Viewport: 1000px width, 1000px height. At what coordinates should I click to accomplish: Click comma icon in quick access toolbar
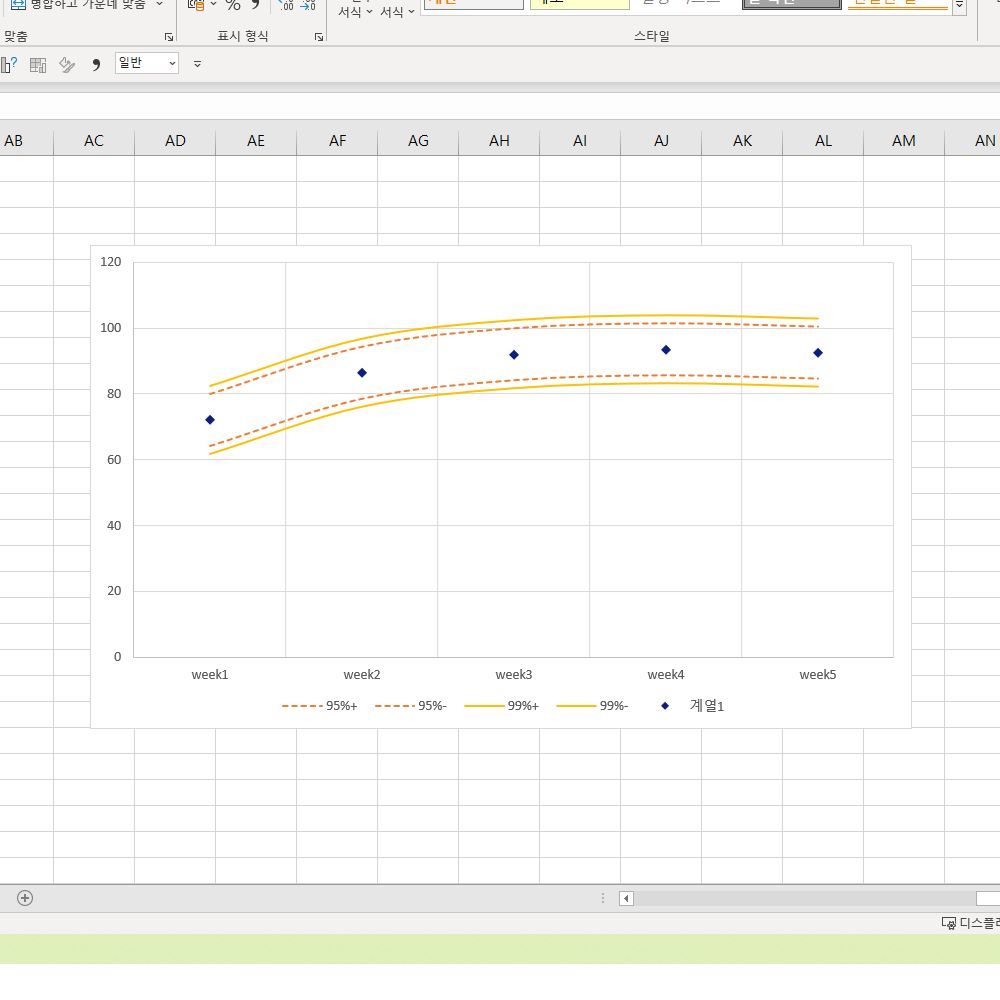(x=96, y=64)
